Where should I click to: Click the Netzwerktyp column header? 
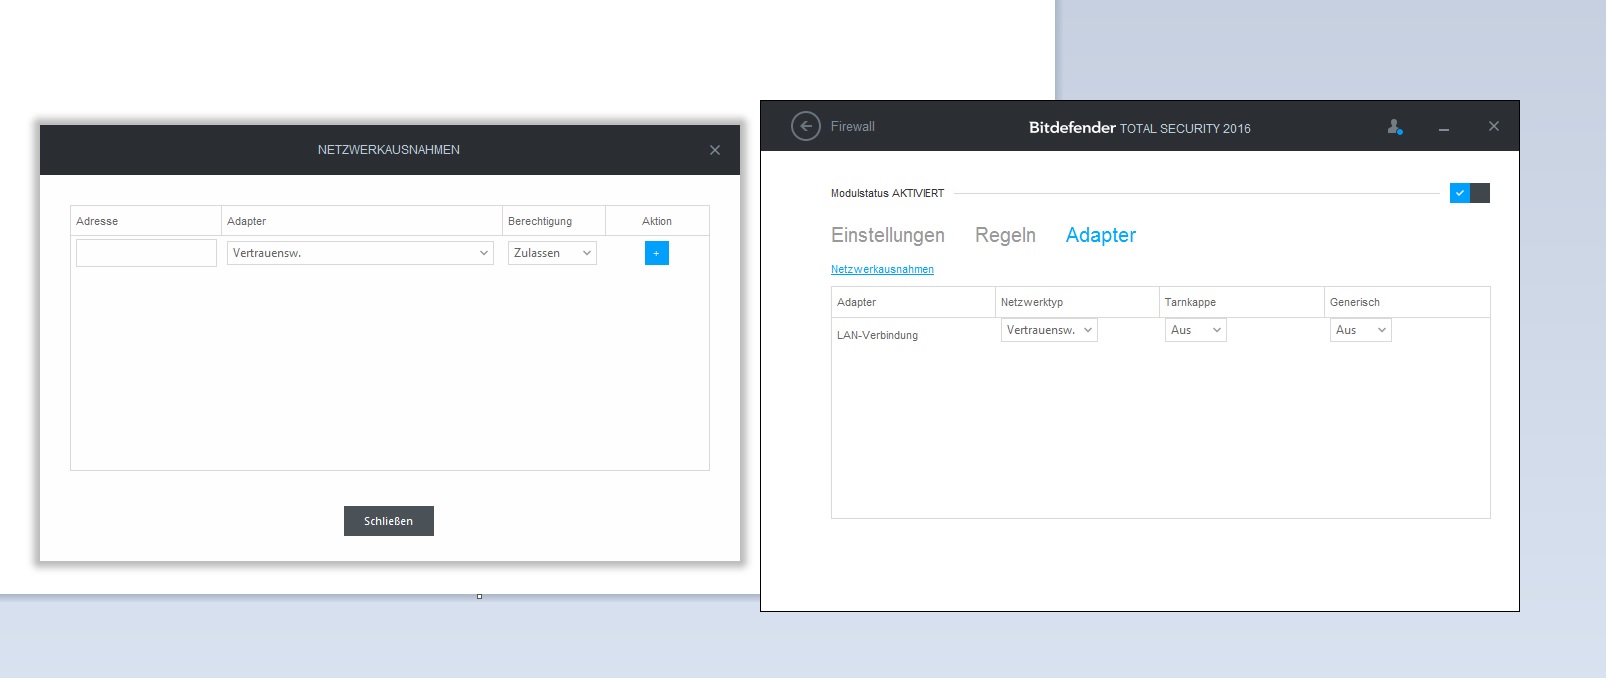tap(1077, 302)
